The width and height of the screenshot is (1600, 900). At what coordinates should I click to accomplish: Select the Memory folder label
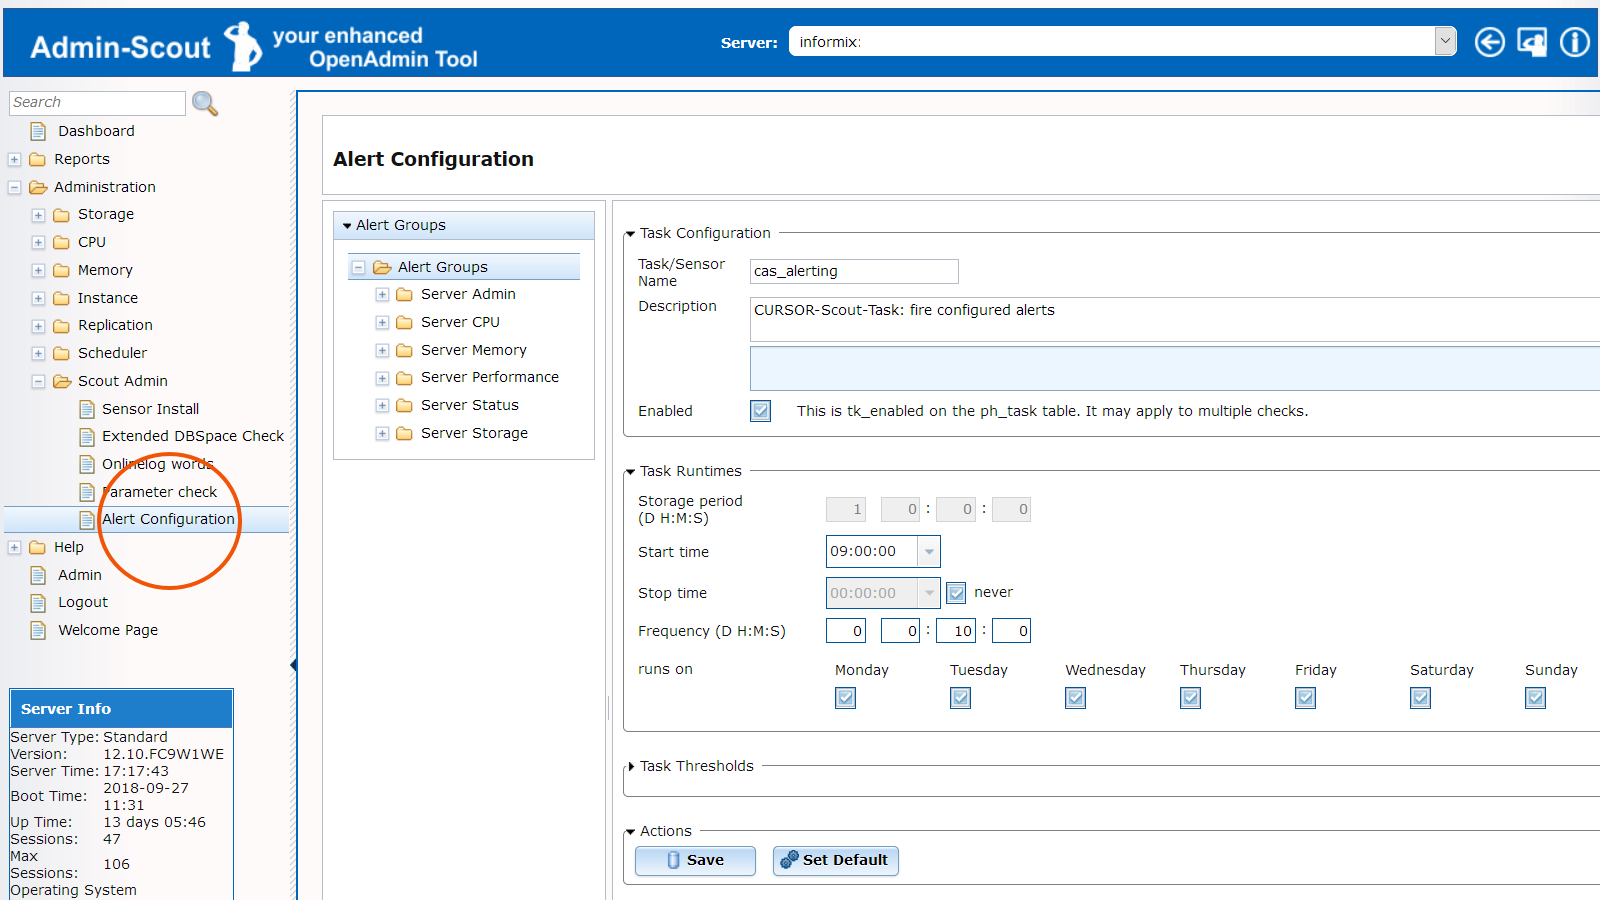[105, 270]
